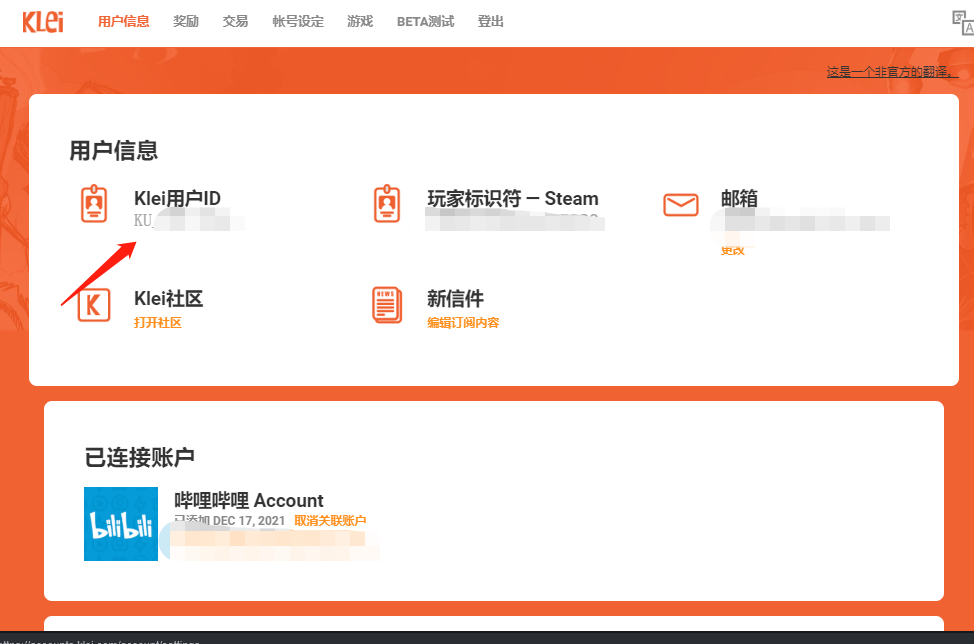This screenshot has width=974, height=644.
Task: Click the 邮箱 envelope icon
Action: tap(681, 204)
